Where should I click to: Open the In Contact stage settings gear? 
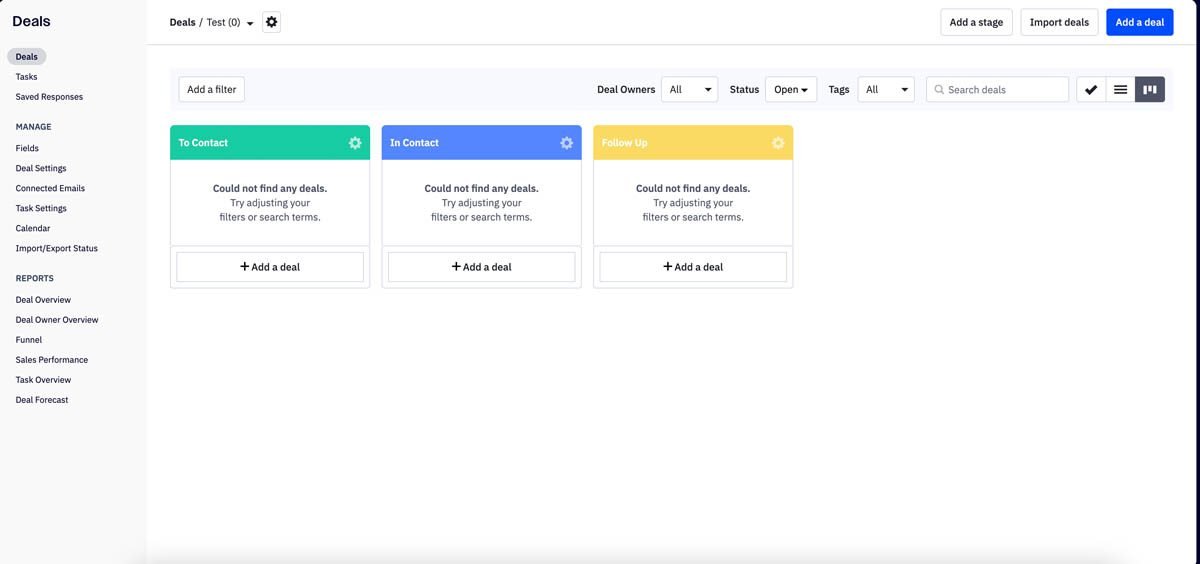tap(566, 143)
